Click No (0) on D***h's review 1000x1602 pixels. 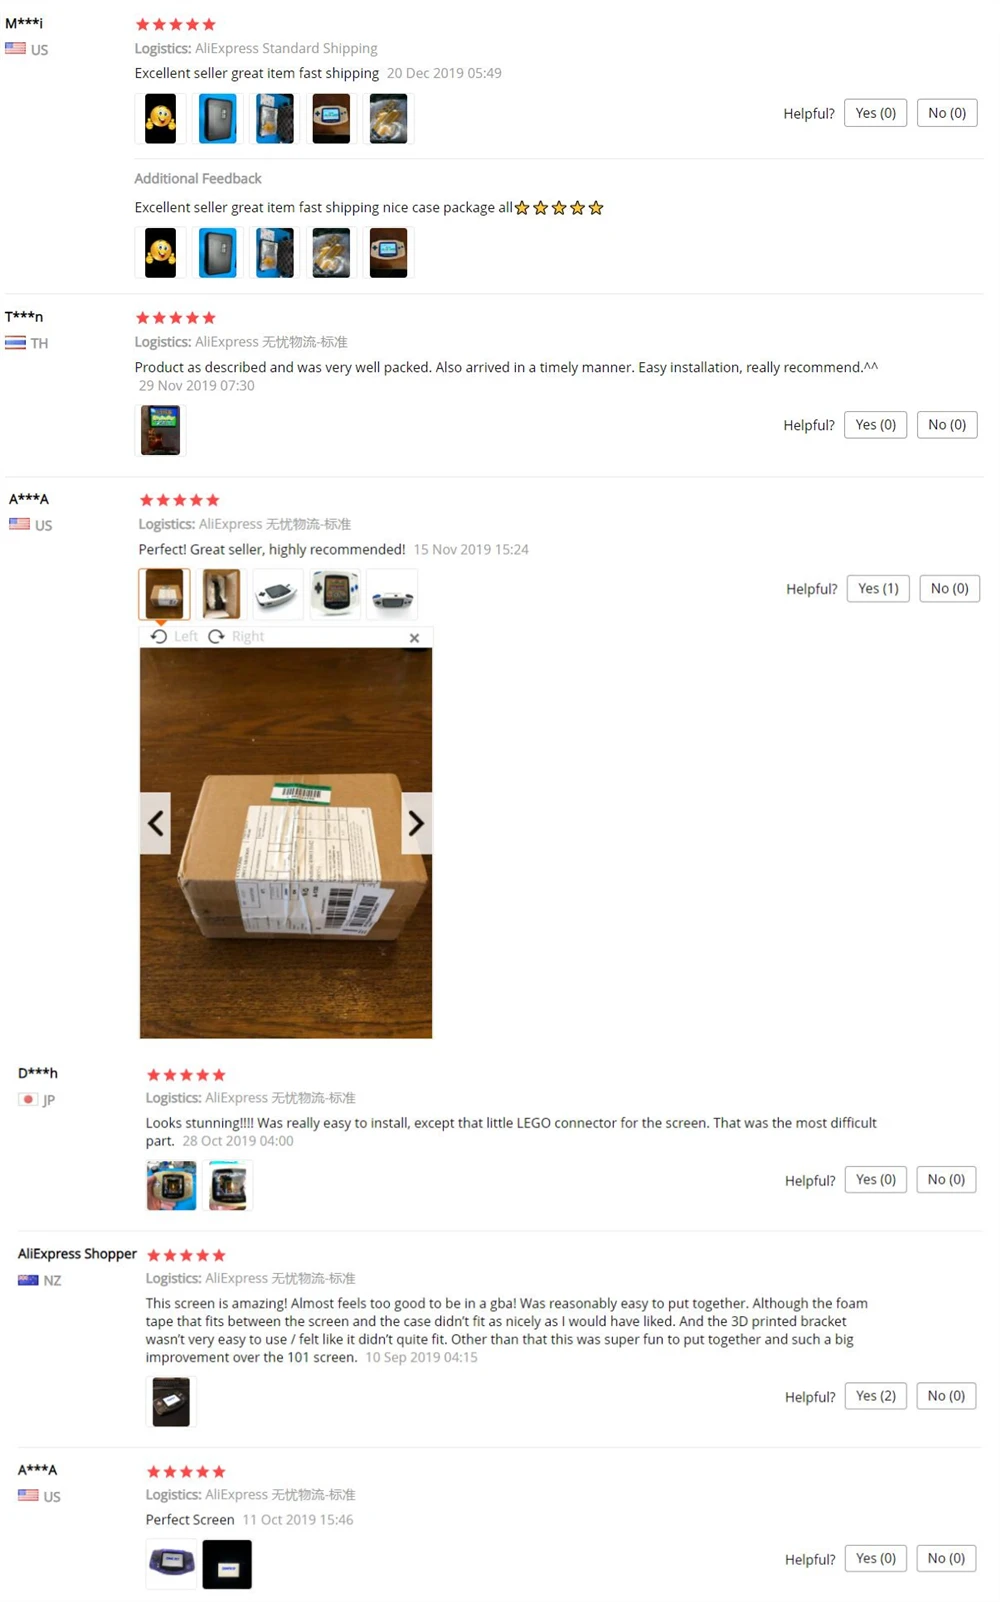(946, 1180)
